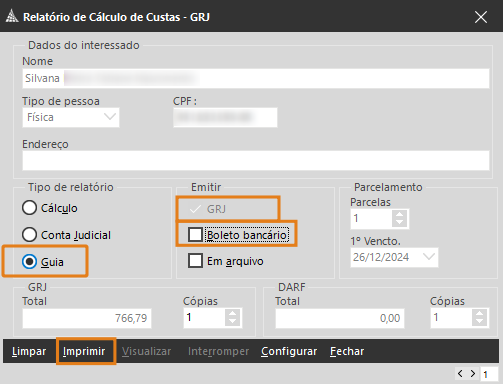Increase DARF Cópias with up arrow

(x=479, y=313)
